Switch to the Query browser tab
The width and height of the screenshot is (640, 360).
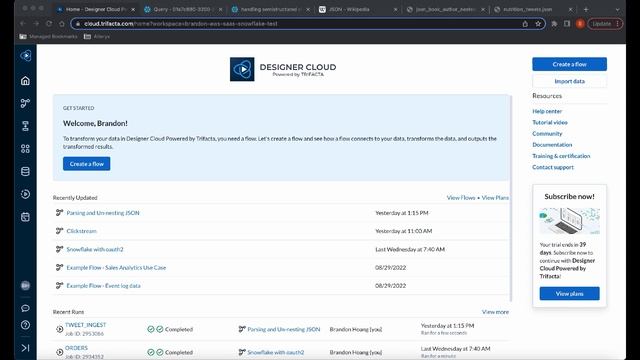183,9
